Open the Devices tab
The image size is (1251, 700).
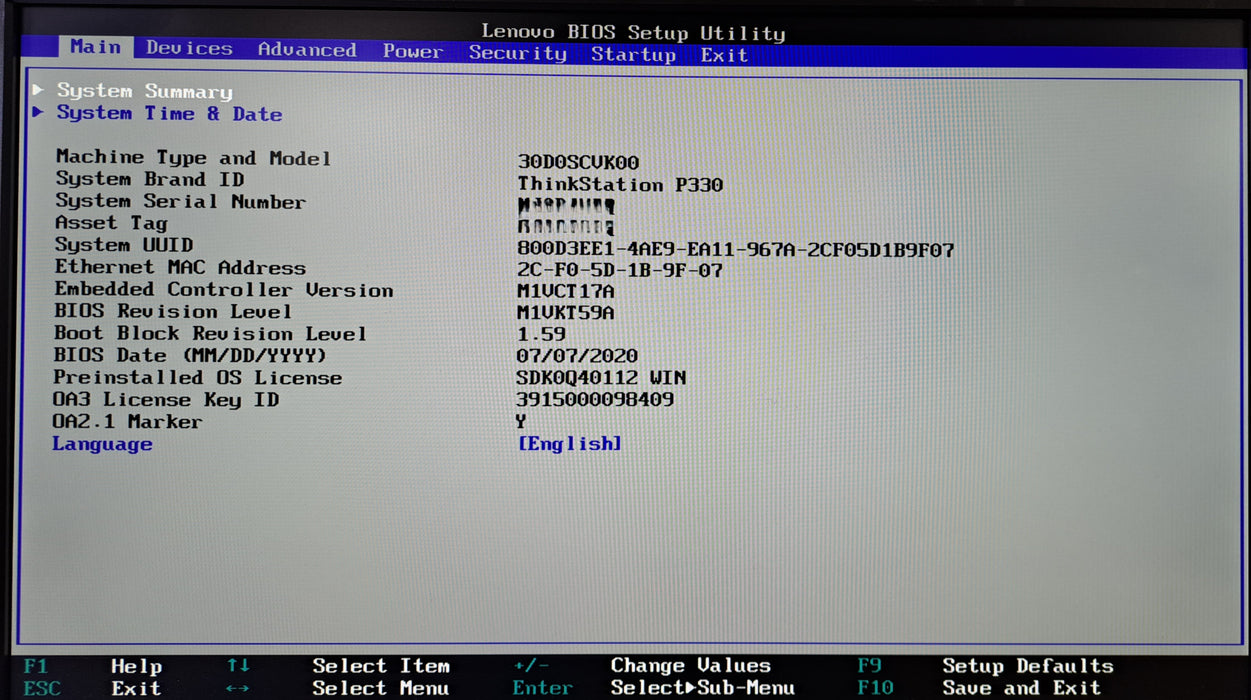(189, 48)
